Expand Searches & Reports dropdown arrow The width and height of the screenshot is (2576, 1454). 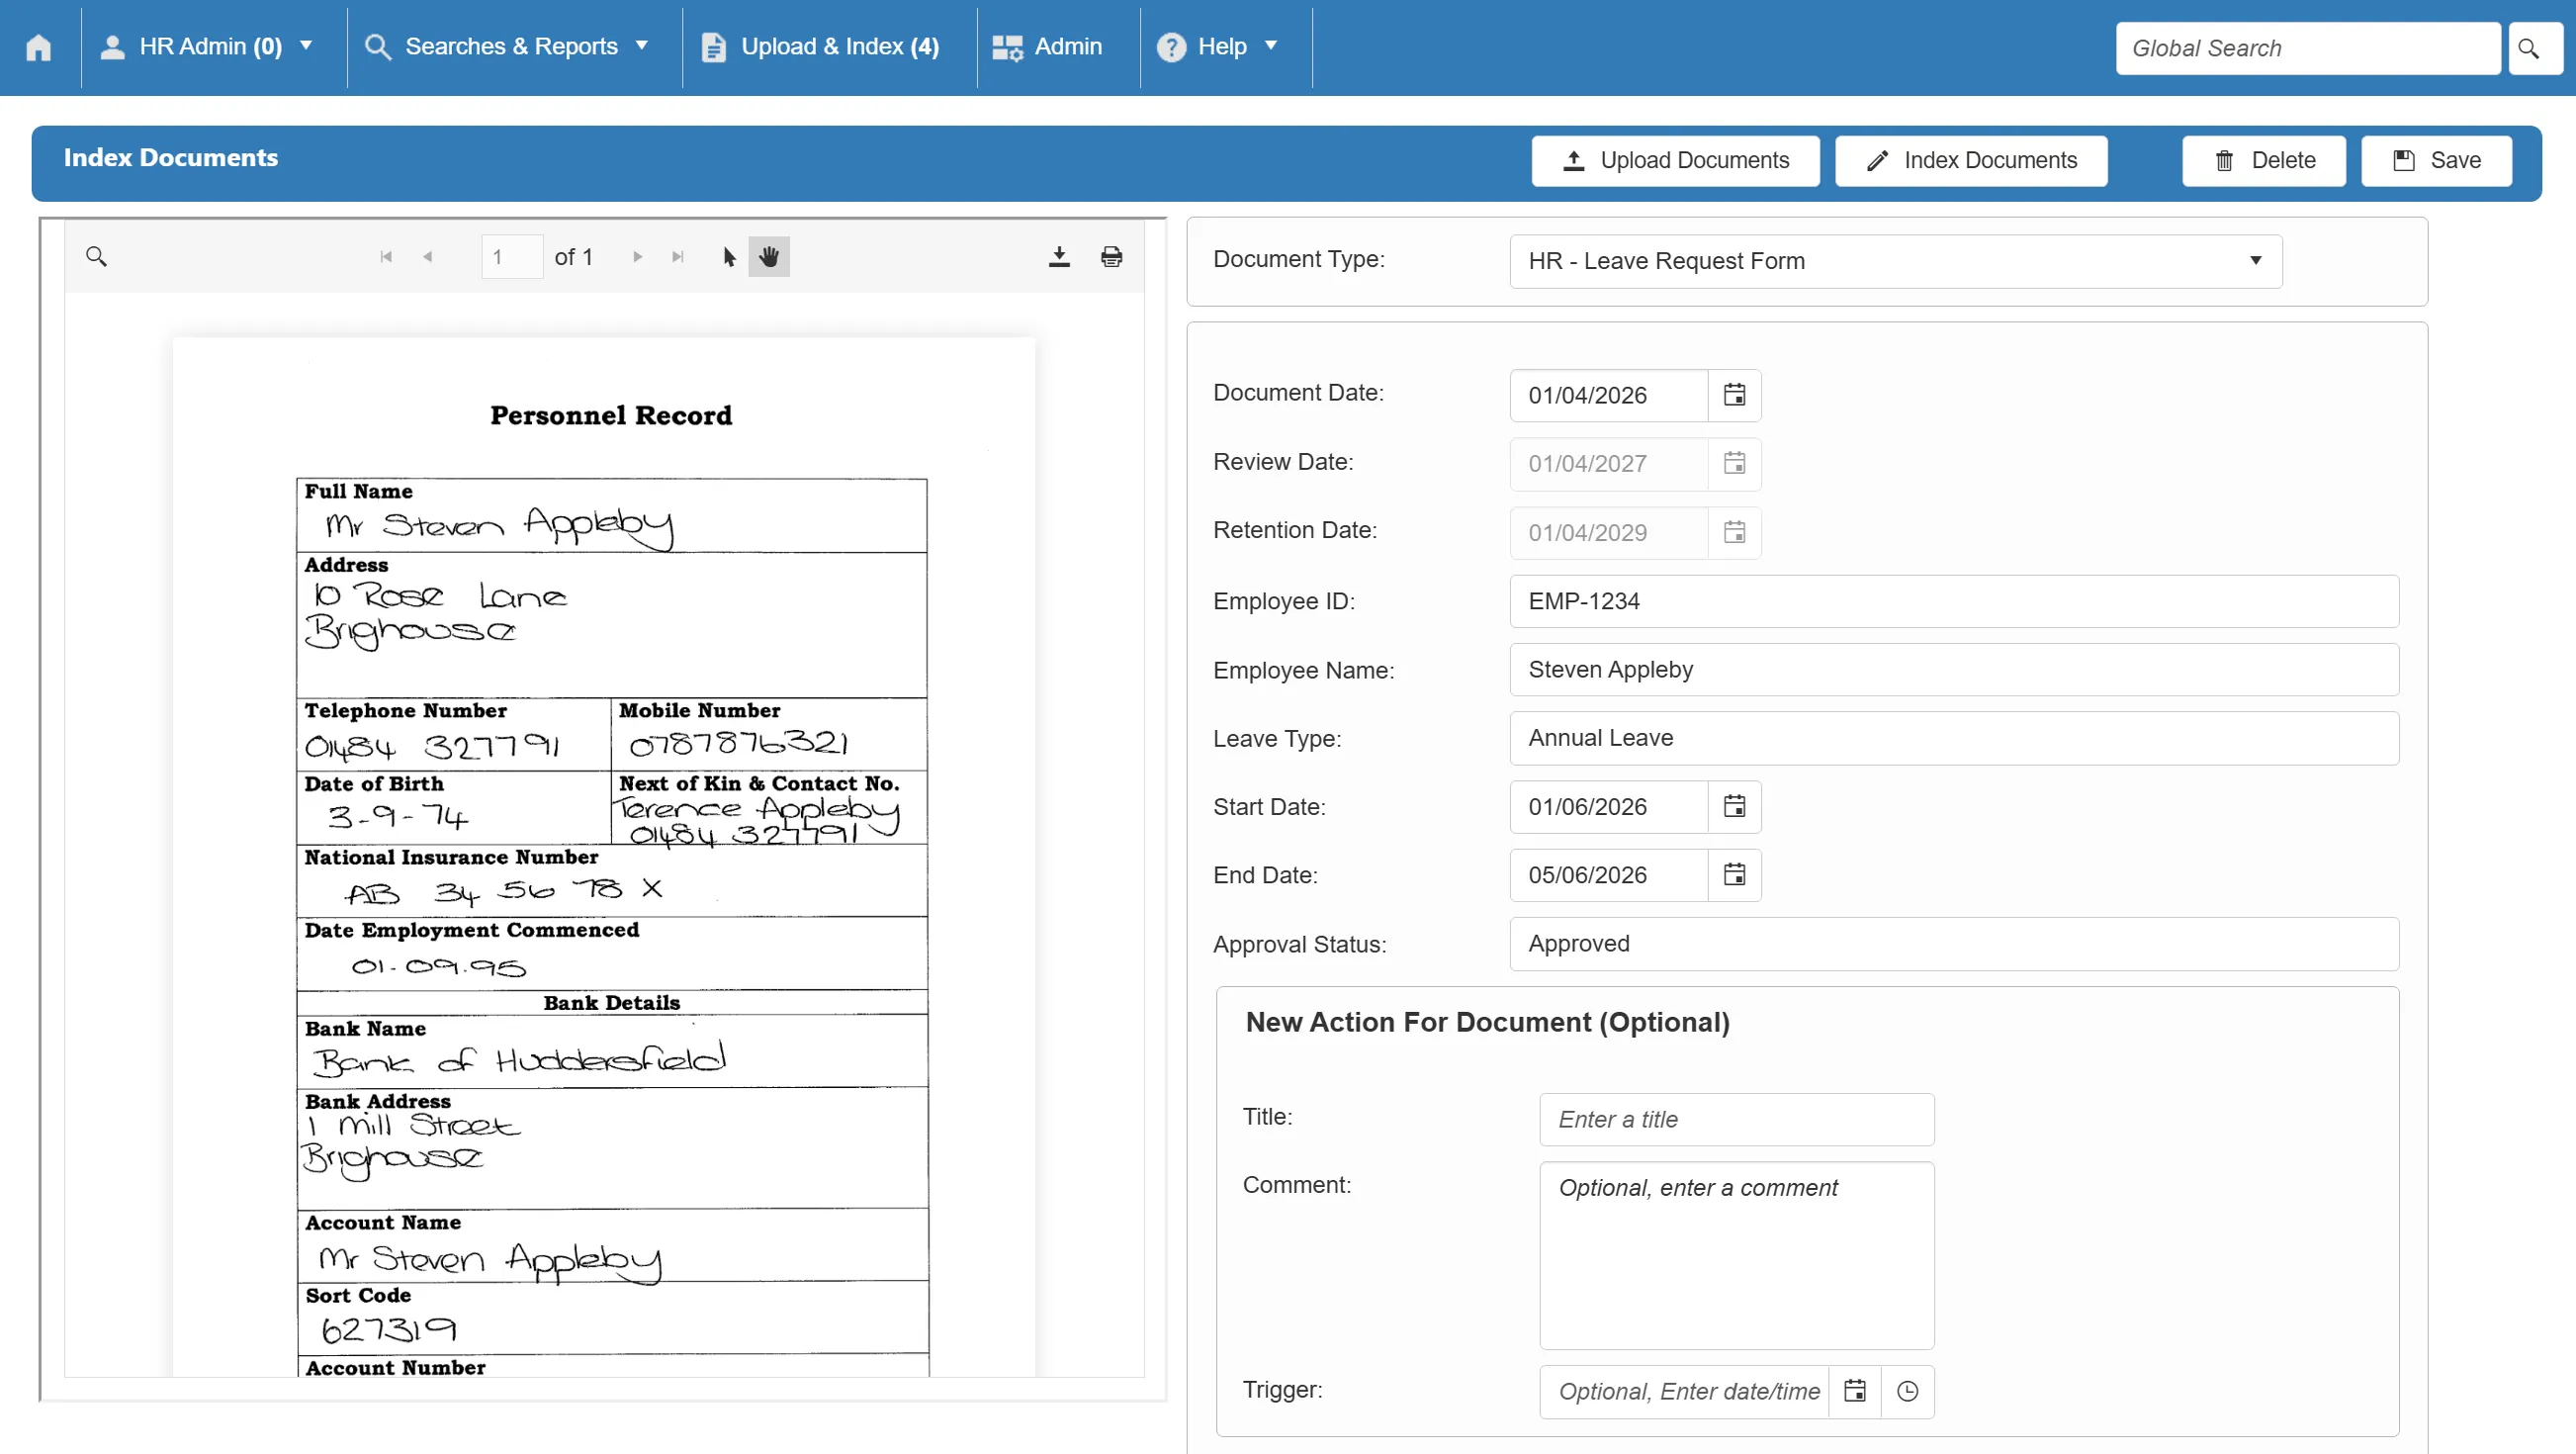click(642, 45)
